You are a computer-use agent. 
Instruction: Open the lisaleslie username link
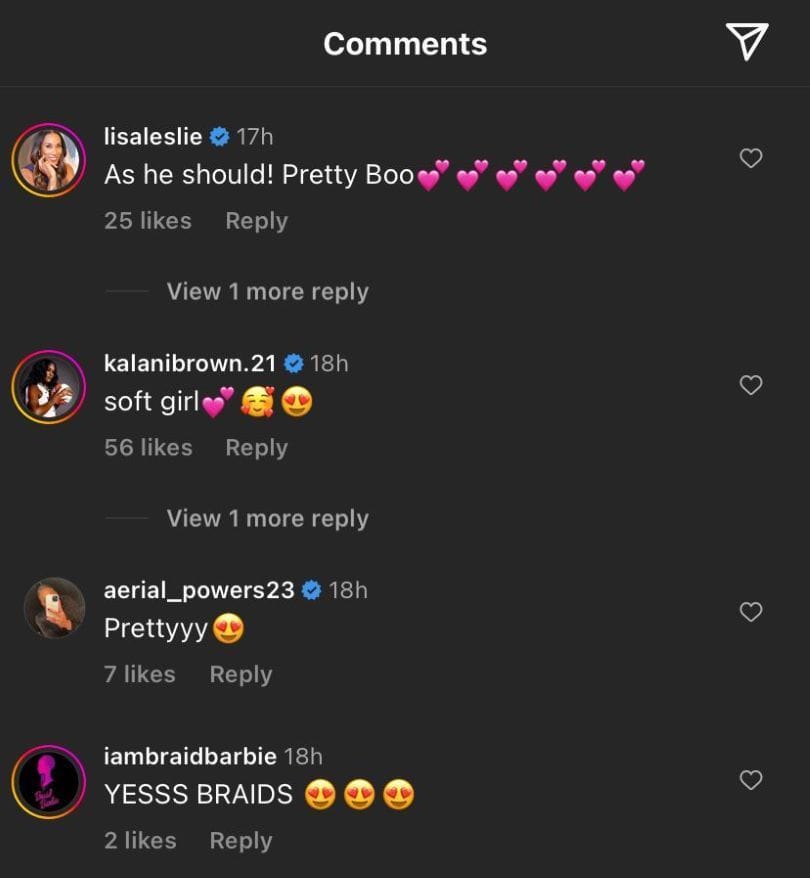coord(153,136)
